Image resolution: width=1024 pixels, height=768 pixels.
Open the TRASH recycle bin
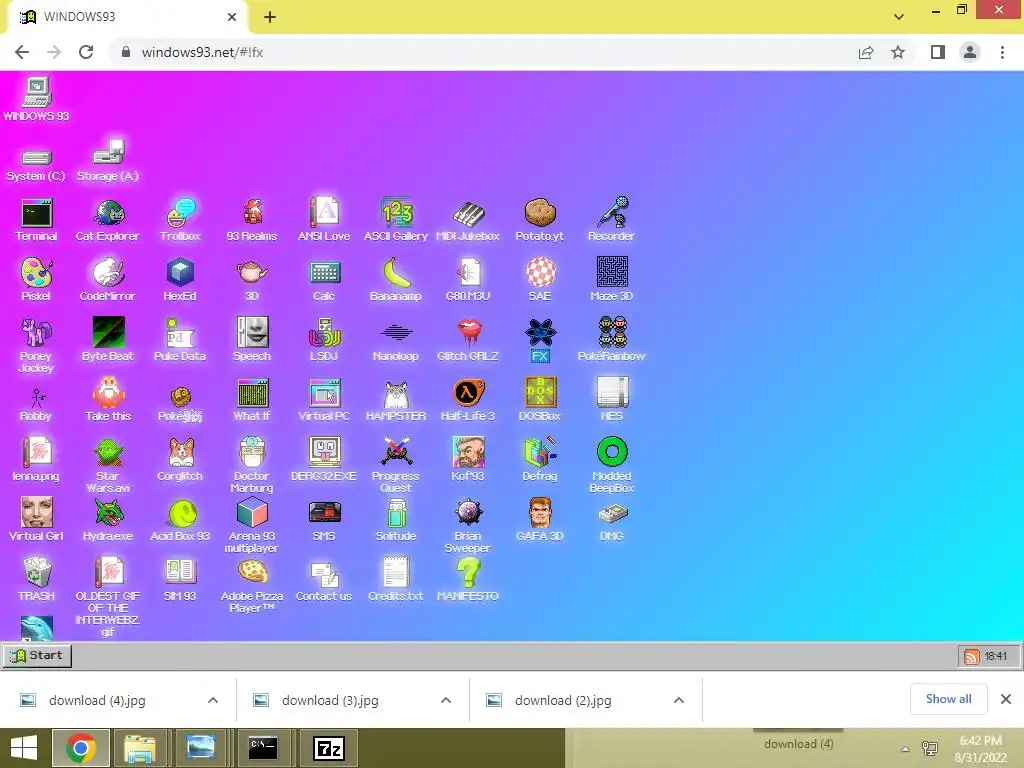37,580
